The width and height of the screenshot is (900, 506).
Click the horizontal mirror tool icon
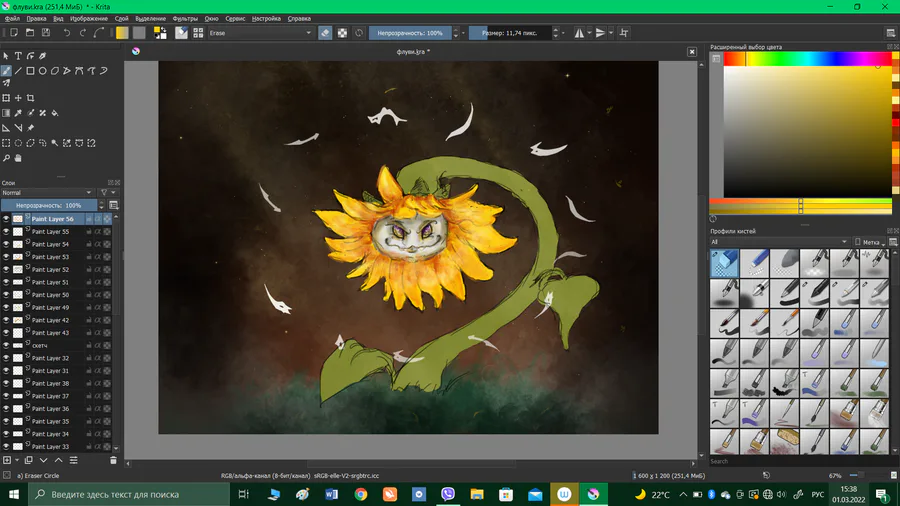[581, 33]
